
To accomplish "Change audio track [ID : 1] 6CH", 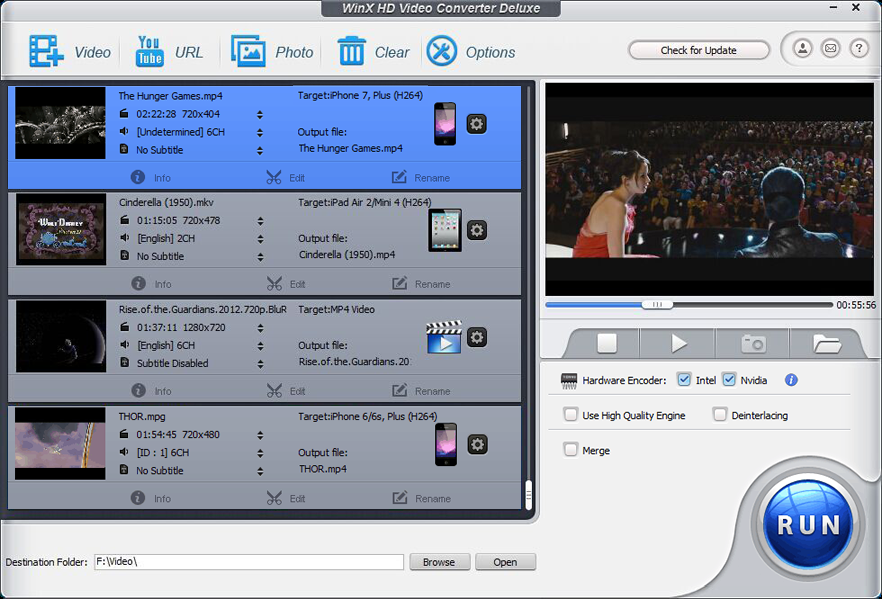I will [x=260, y=453].
